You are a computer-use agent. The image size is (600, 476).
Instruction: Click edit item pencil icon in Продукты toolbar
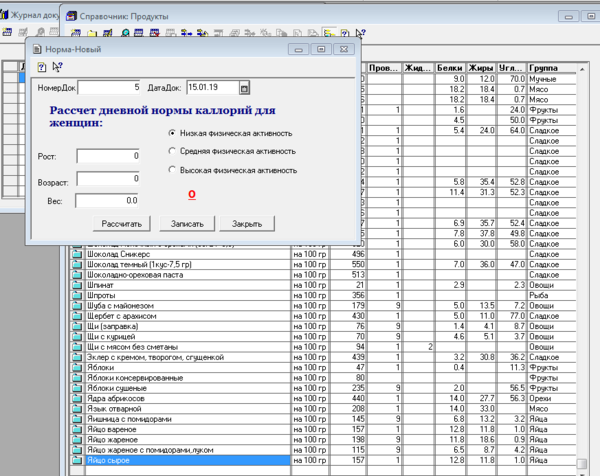click(x=108, y=33)
